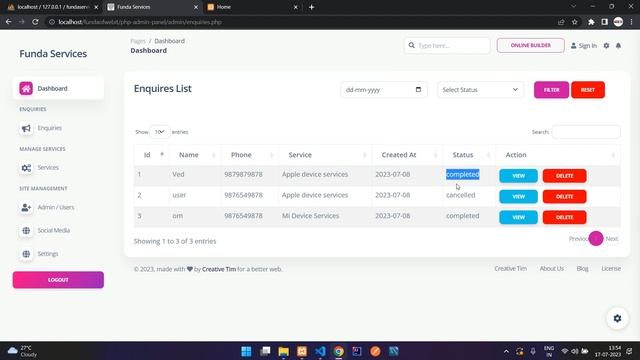Click the date filter input field
The width and height of the screenshot is (640, 360).
(384, 90)
